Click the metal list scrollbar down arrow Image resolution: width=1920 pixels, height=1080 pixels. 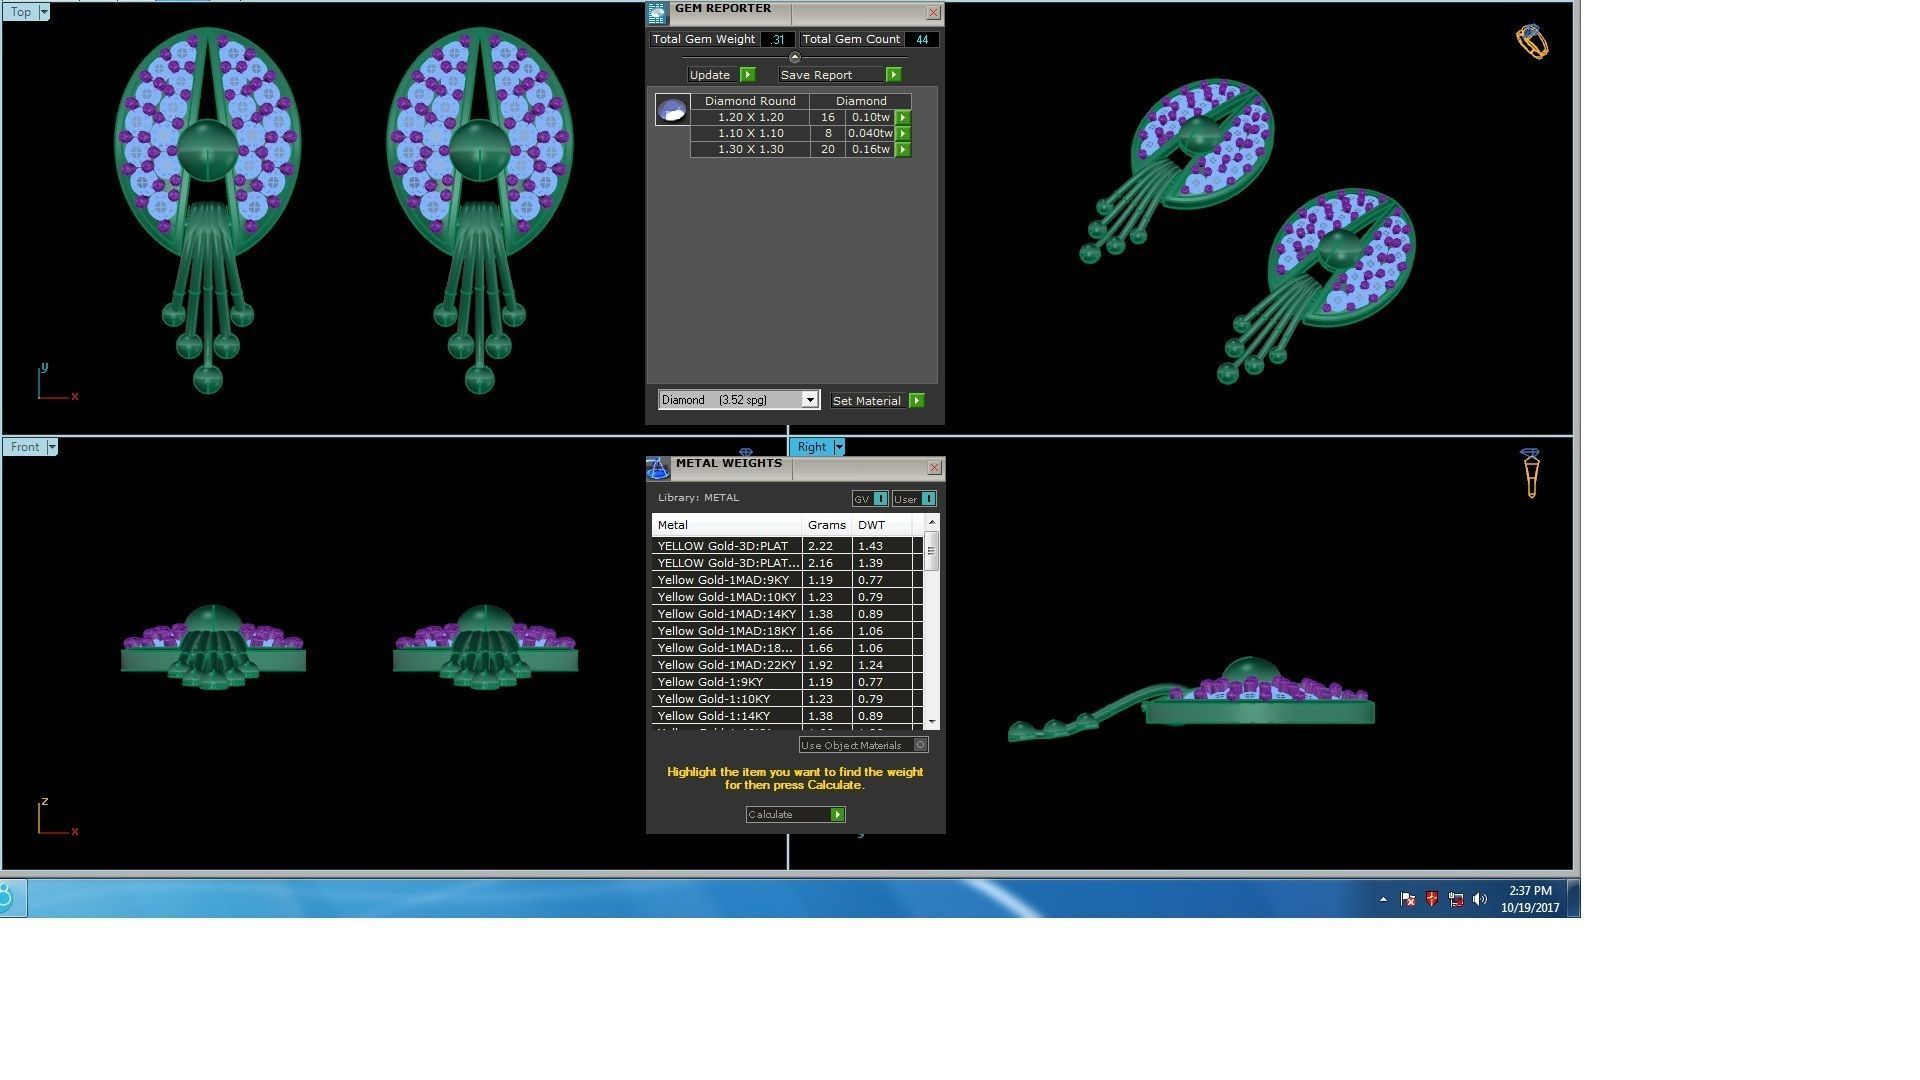click(932, 721)
